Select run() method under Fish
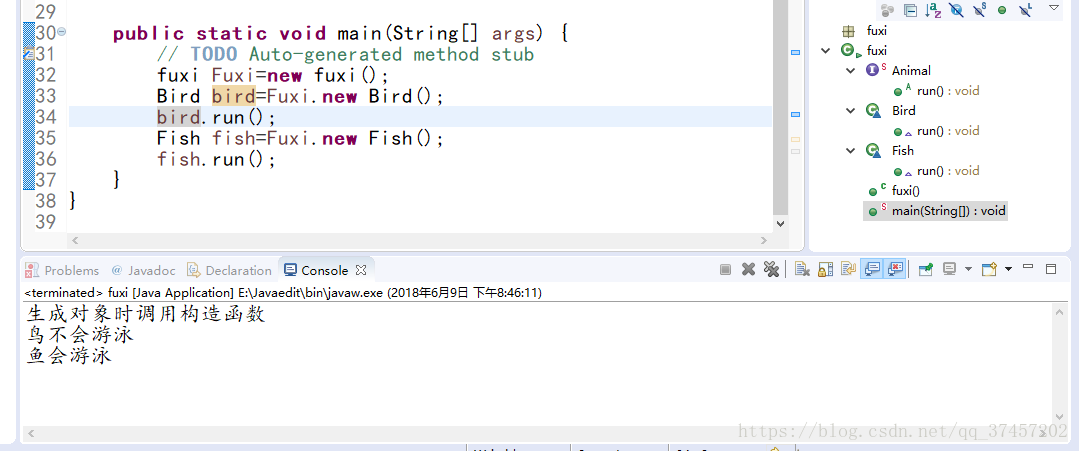 pos(948,171)
